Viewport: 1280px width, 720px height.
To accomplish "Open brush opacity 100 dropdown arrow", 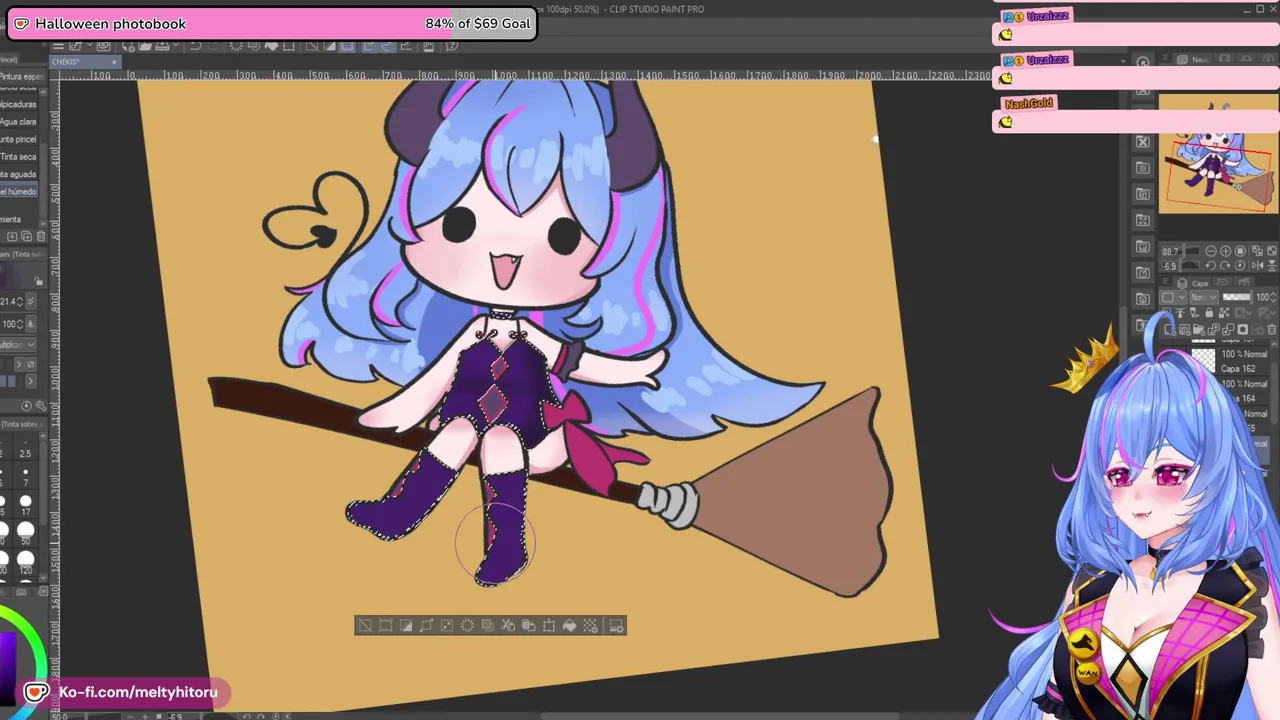I will [30, 324].
